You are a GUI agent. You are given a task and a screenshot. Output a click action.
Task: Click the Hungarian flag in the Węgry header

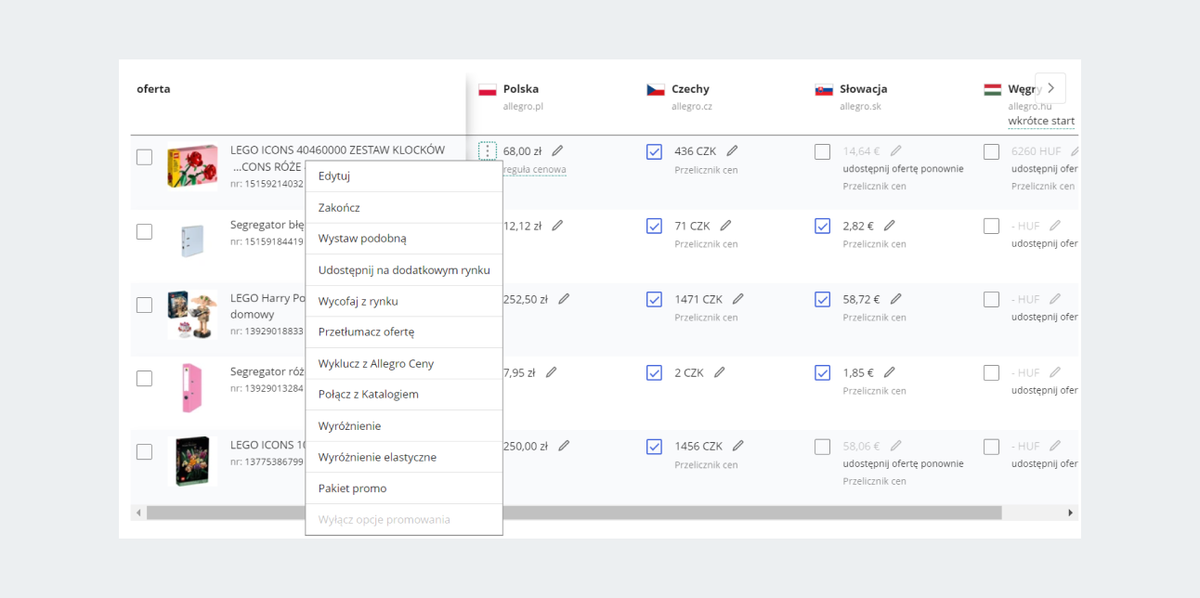click(x=993, y=90)
